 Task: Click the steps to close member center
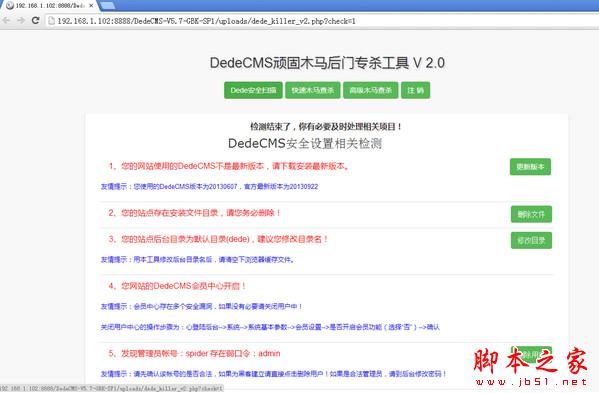click(x=270, y=327)
